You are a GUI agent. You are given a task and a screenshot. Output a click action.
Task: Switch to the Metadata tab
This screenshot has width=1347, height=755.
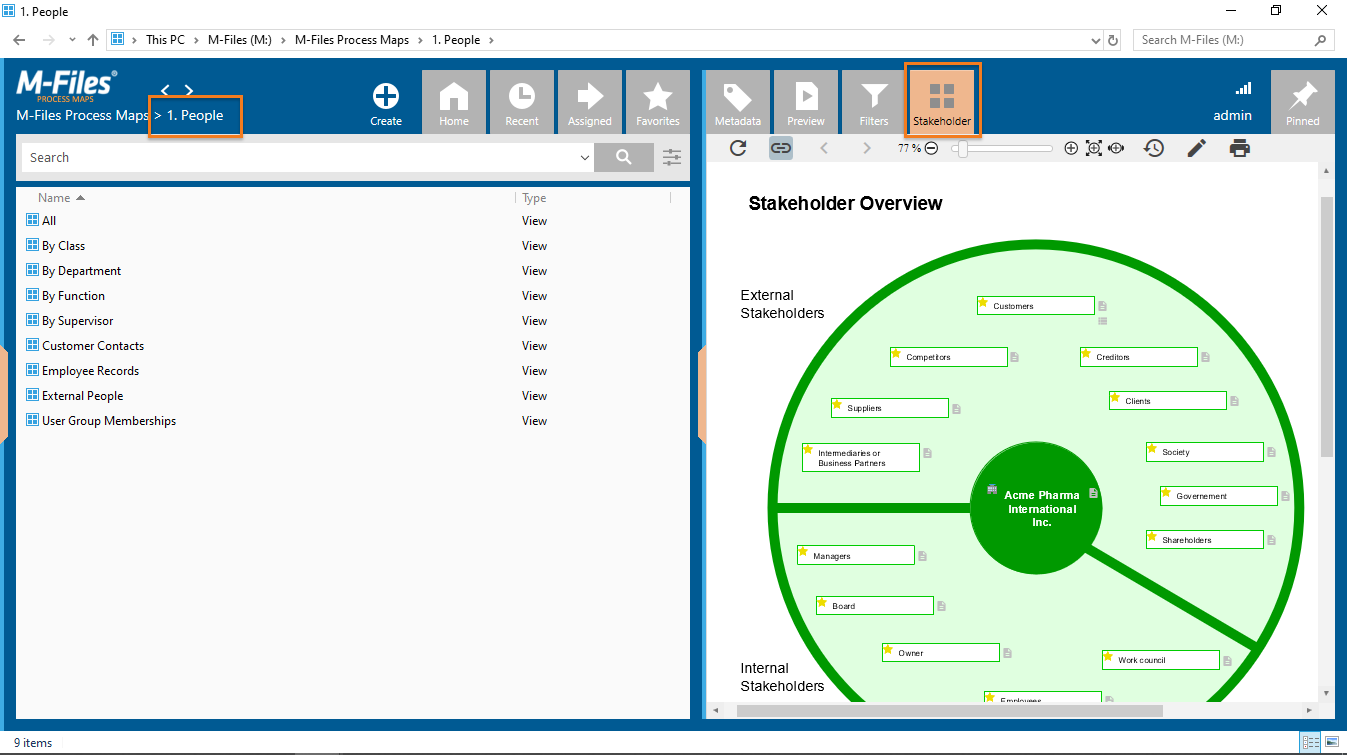738,102
